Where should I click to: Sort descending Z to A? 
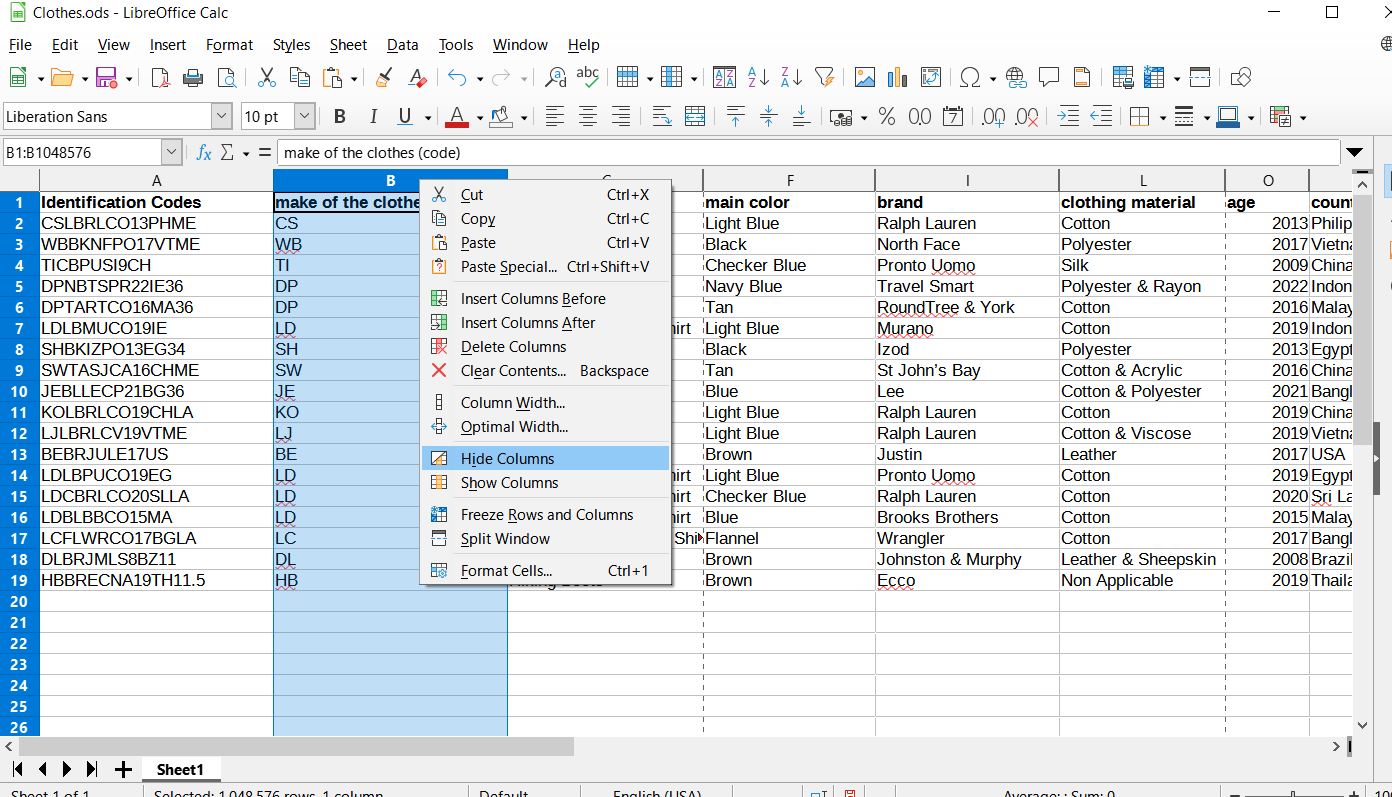[x=792, y=77]
